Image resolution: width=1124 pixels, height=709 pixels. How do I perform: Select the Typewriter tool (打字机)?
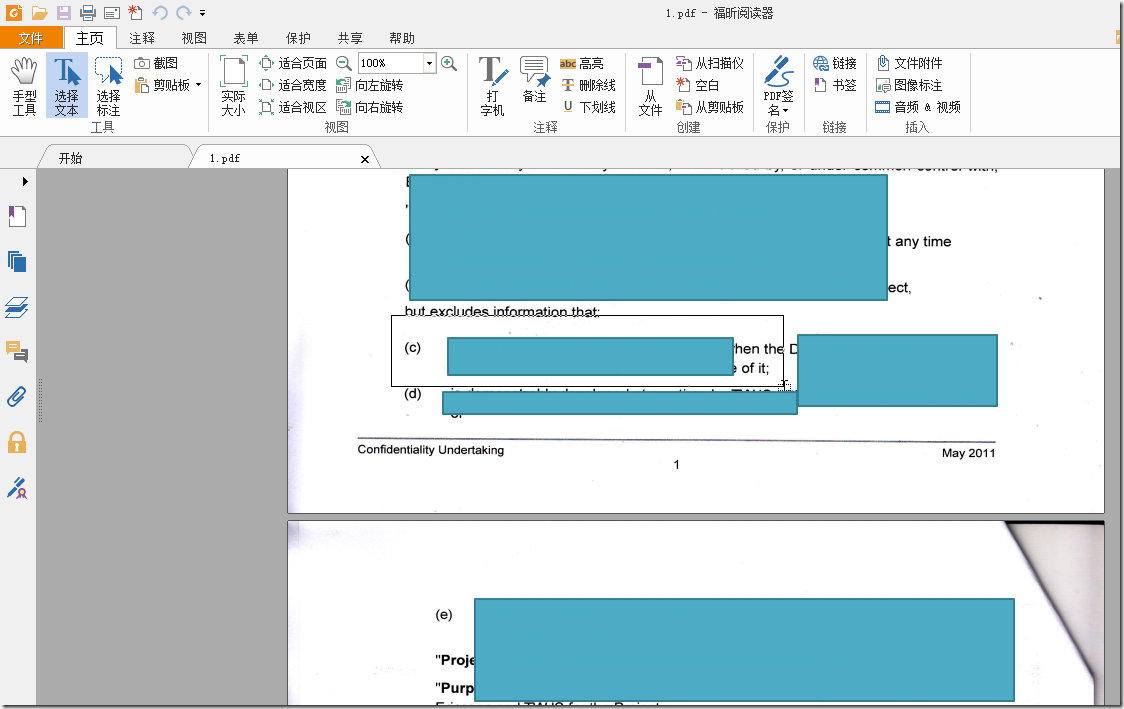pyautogui.click(x=492, y=86)
